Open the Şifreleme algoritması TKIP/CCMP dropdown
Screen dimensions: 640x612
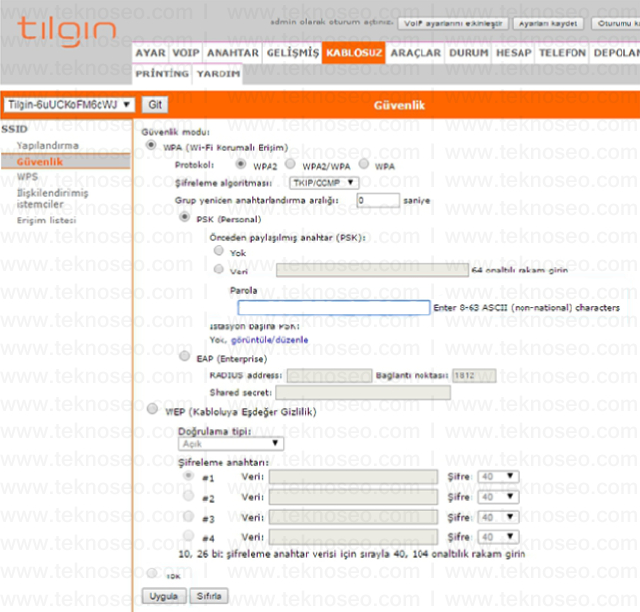(x=324, y=183)
